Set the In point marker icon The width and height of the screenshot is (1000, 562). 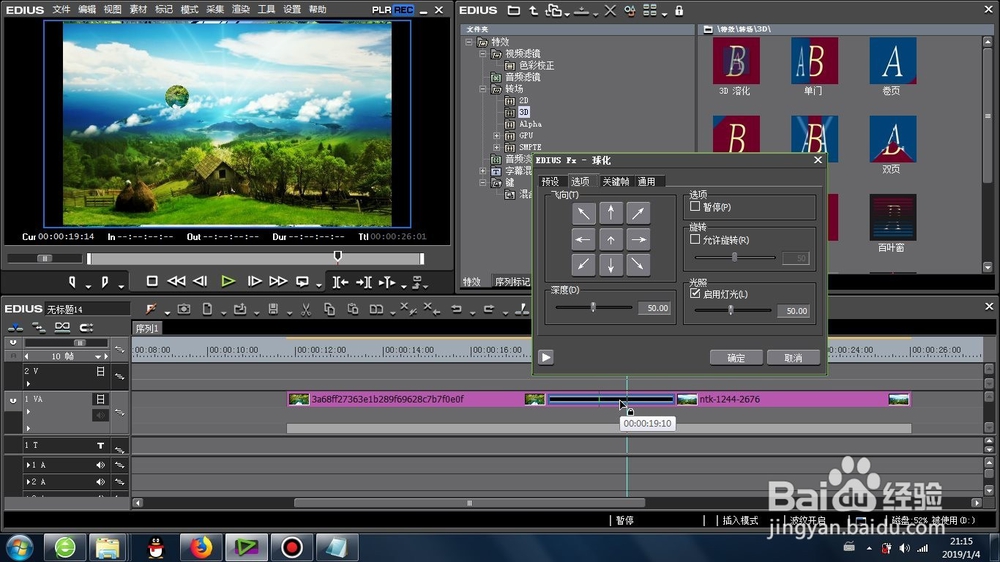click(x=73, y=281)
